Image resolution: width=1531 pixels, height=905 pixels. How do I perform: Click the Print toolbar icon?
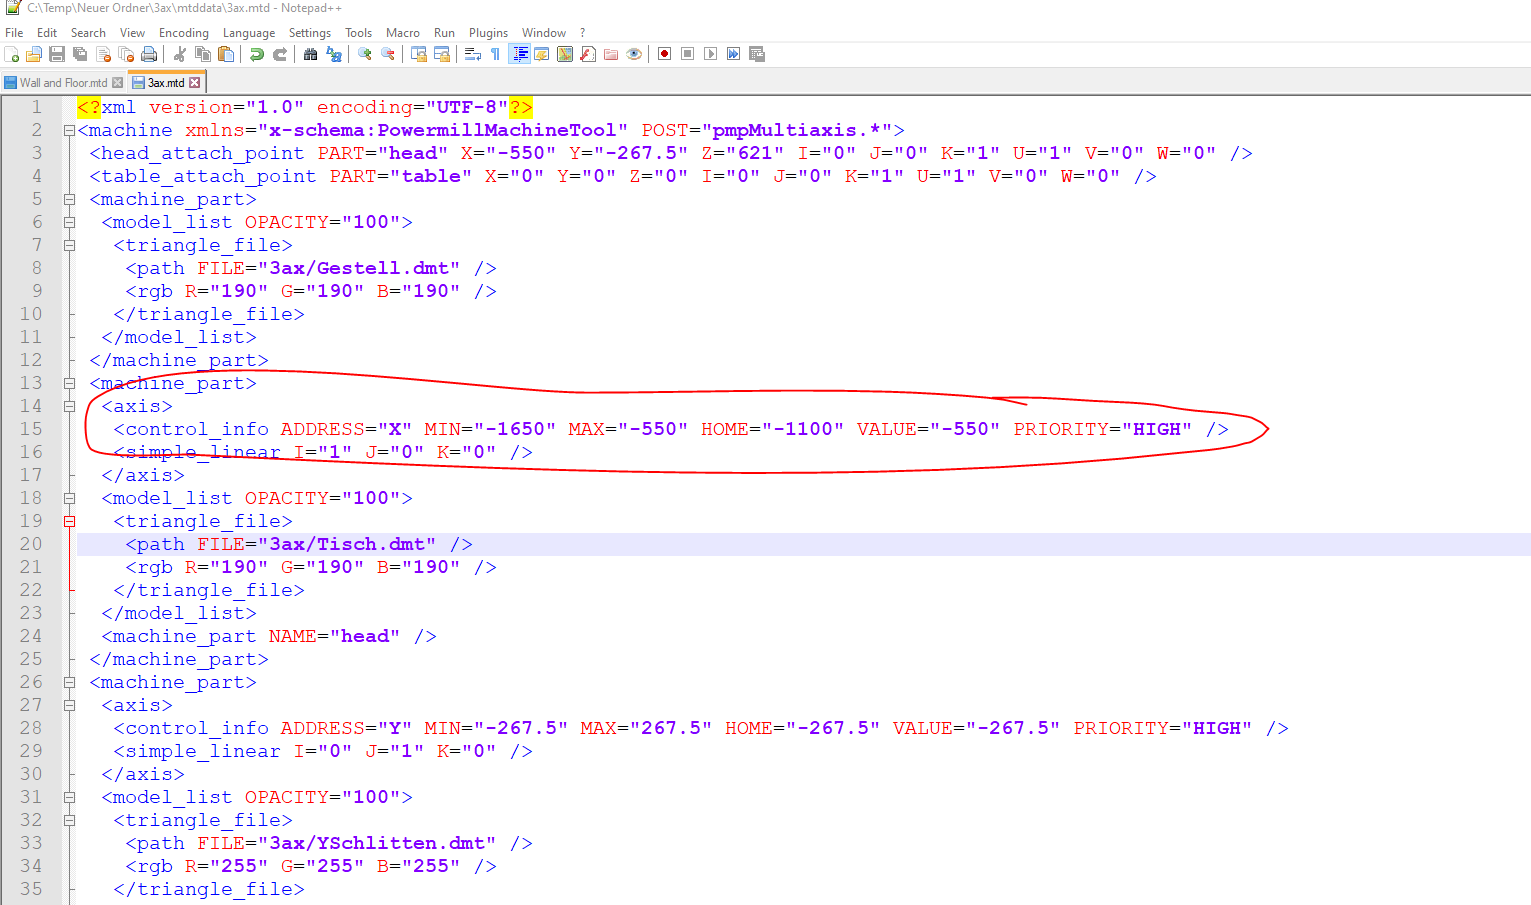tap(149, 54)
